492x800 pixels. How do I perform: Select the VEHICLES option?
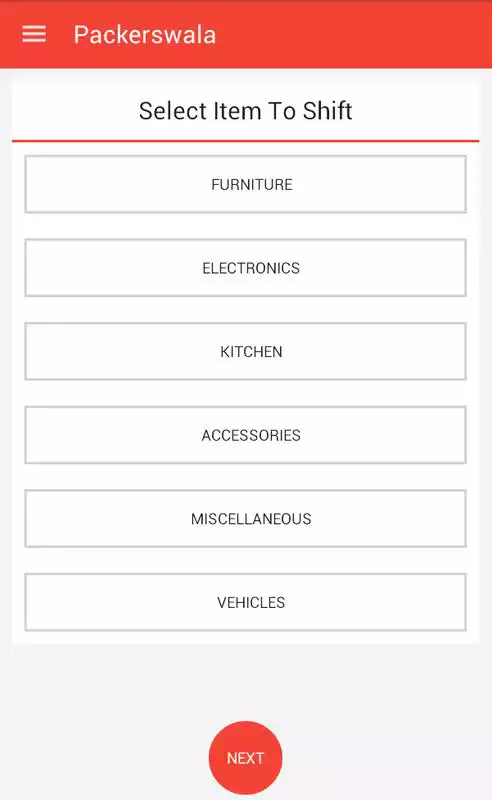pos(245,603)
